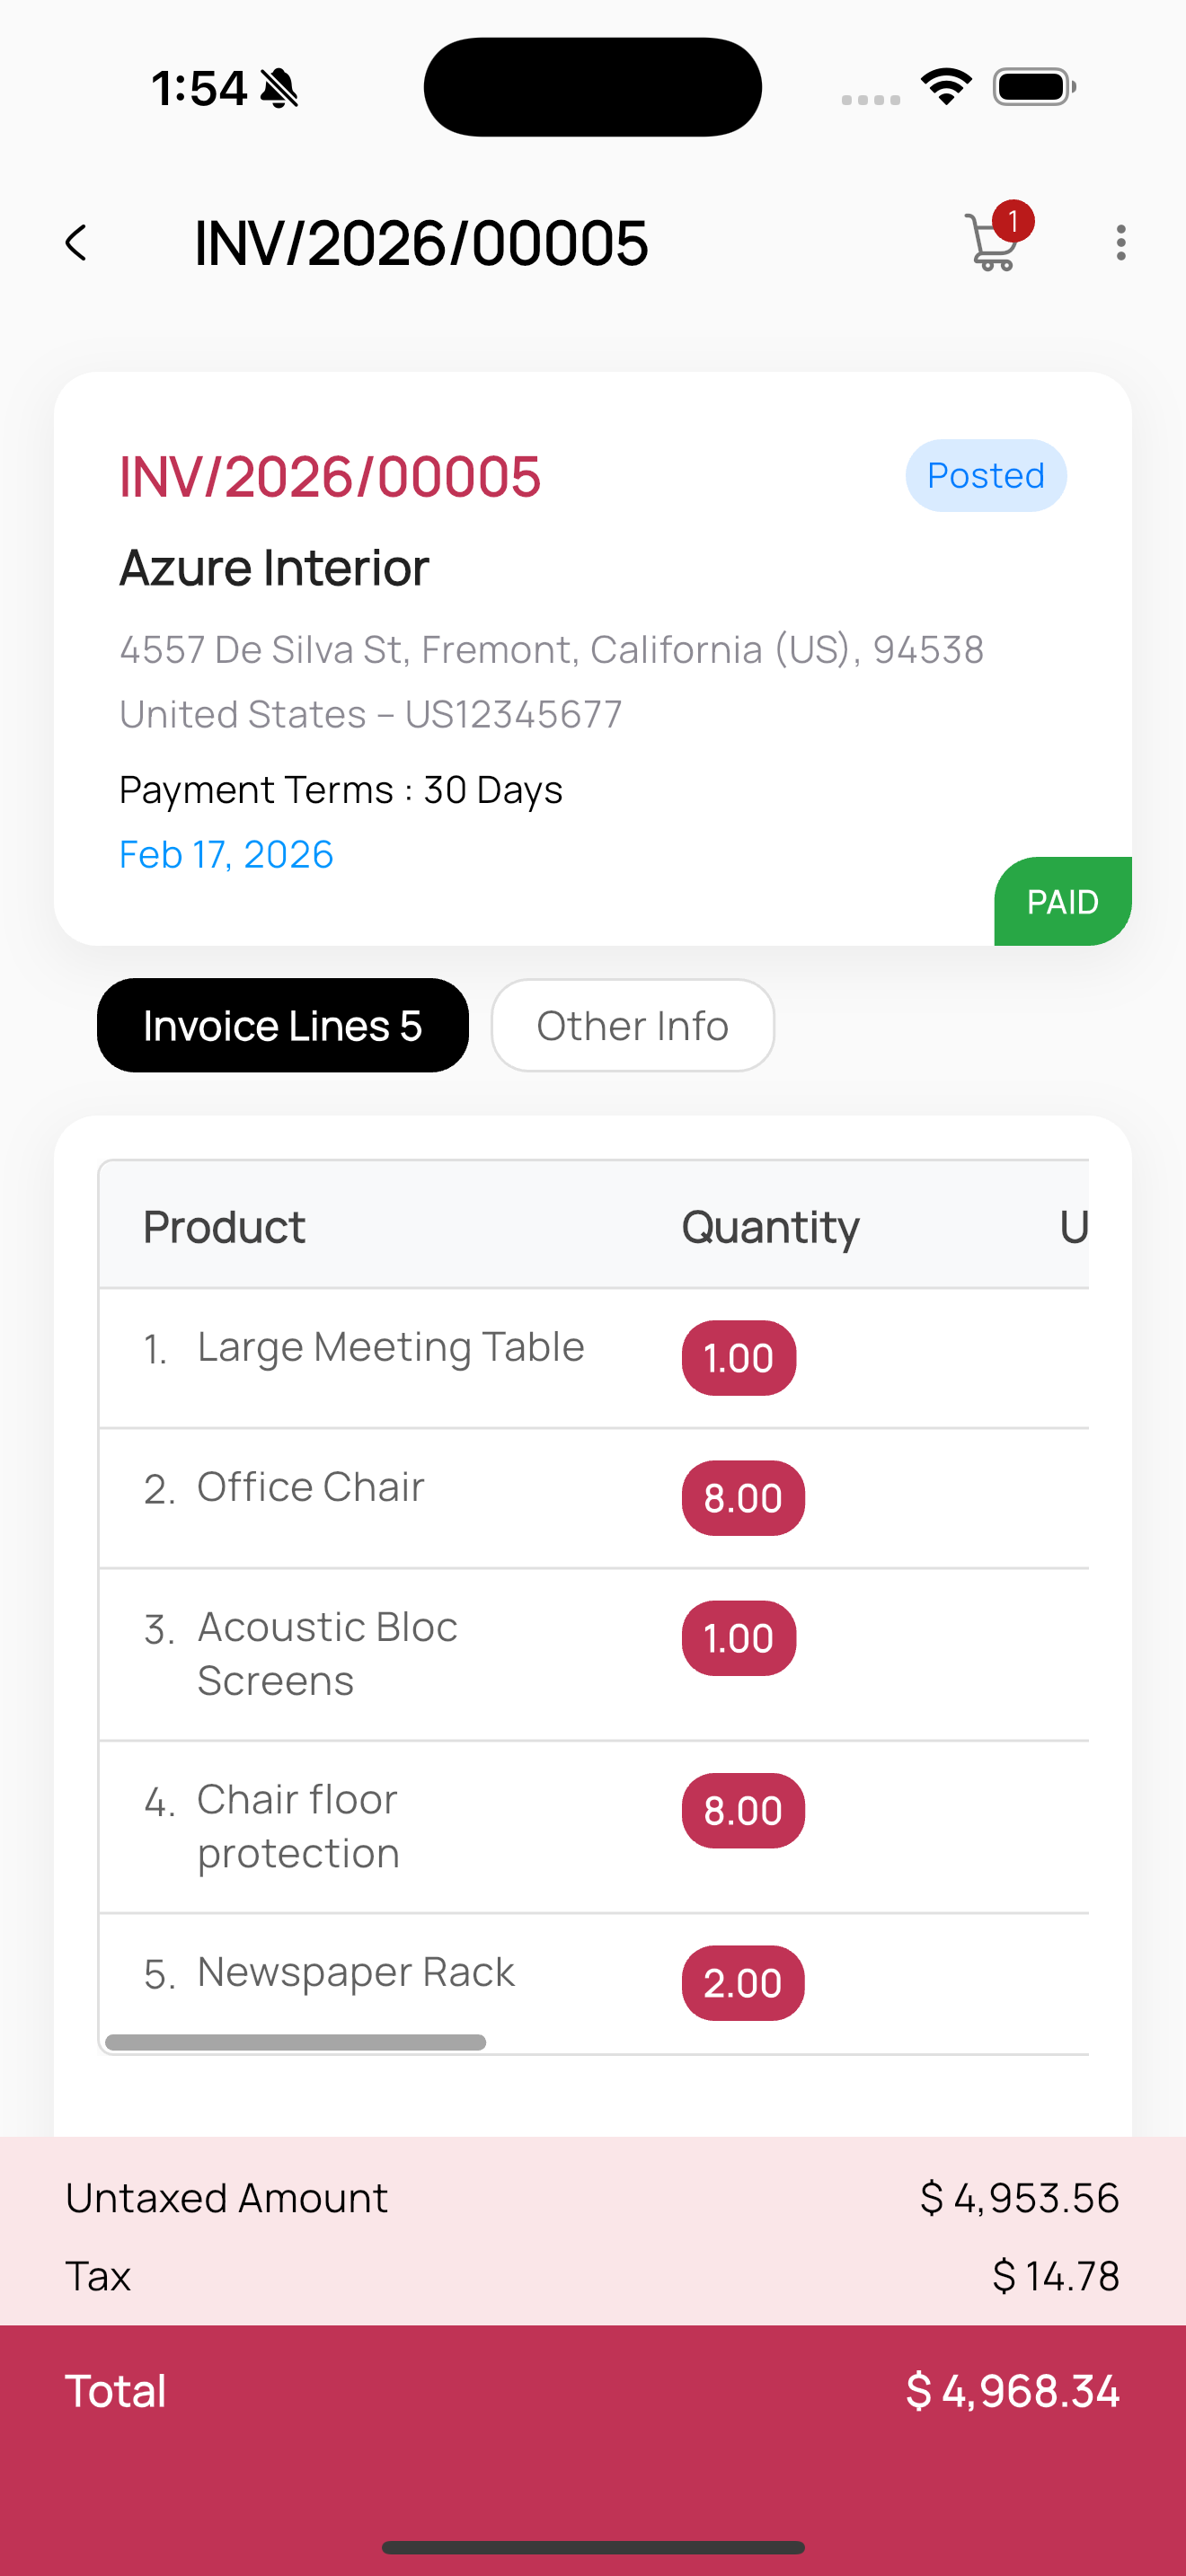Tap the green PAID label
The height and width of the screenshot is (2576, 1186).
[1062, 902]
